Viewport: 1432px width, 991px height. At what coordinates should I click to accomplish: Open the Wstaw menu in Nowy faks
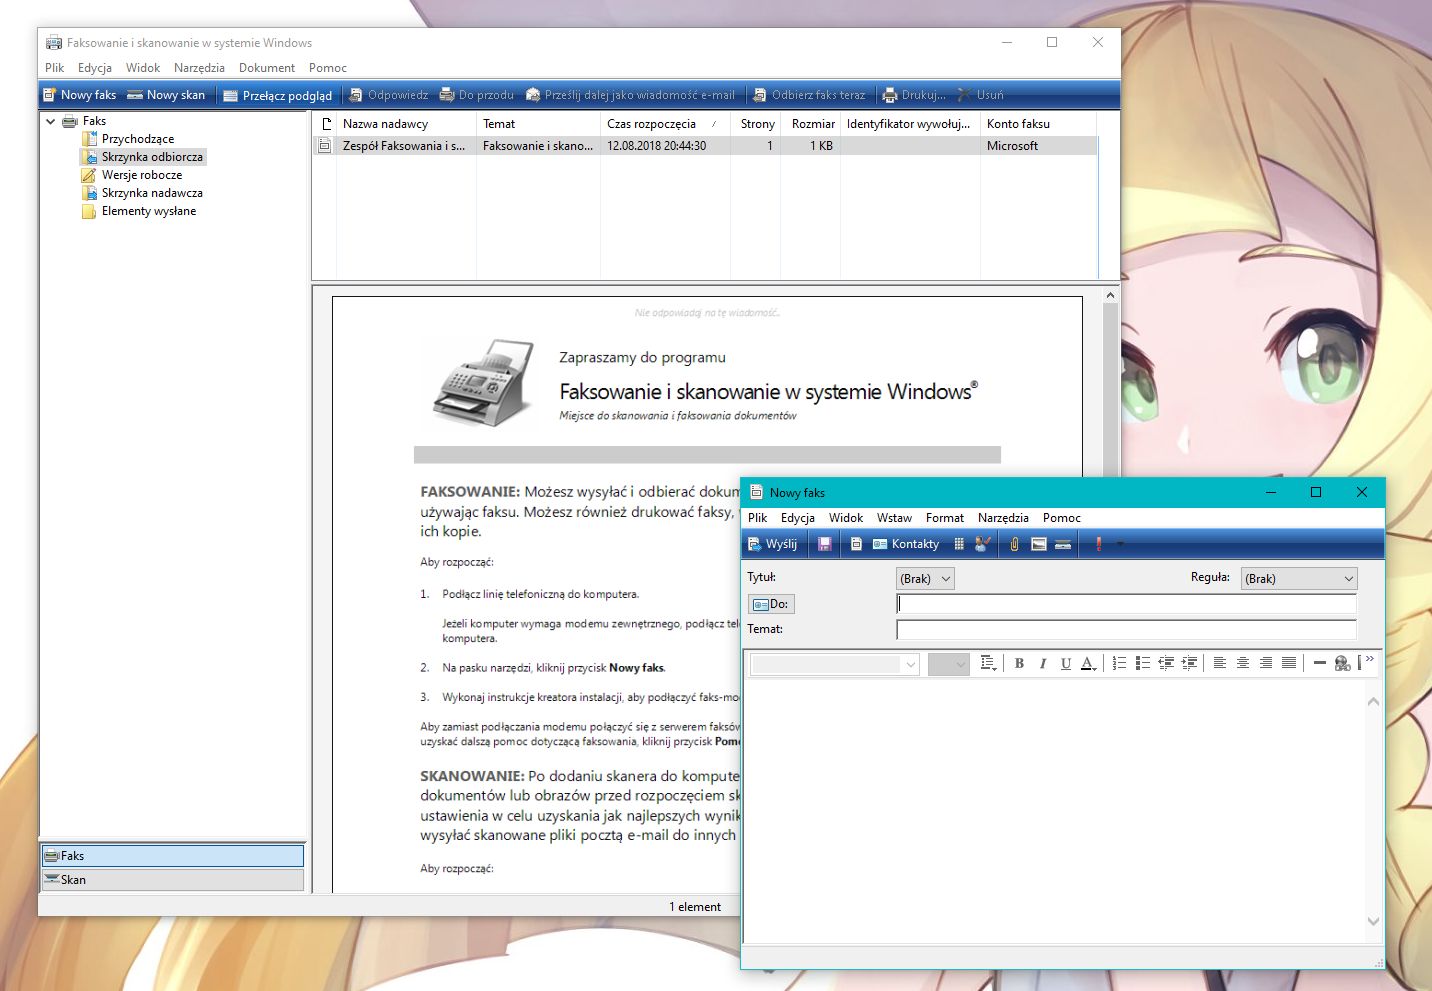[894, 518]
